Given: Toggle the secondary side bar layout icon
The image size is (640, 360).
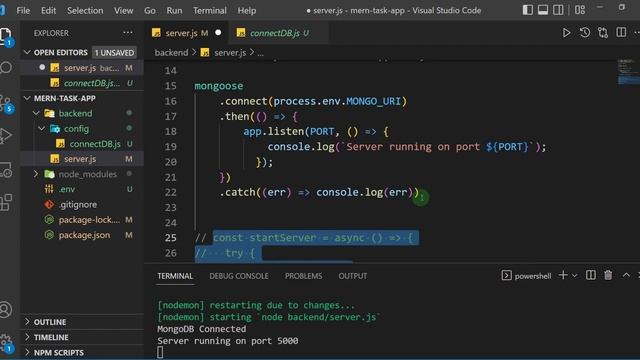Looking at the screenshot, I should [x=558, y=10].
